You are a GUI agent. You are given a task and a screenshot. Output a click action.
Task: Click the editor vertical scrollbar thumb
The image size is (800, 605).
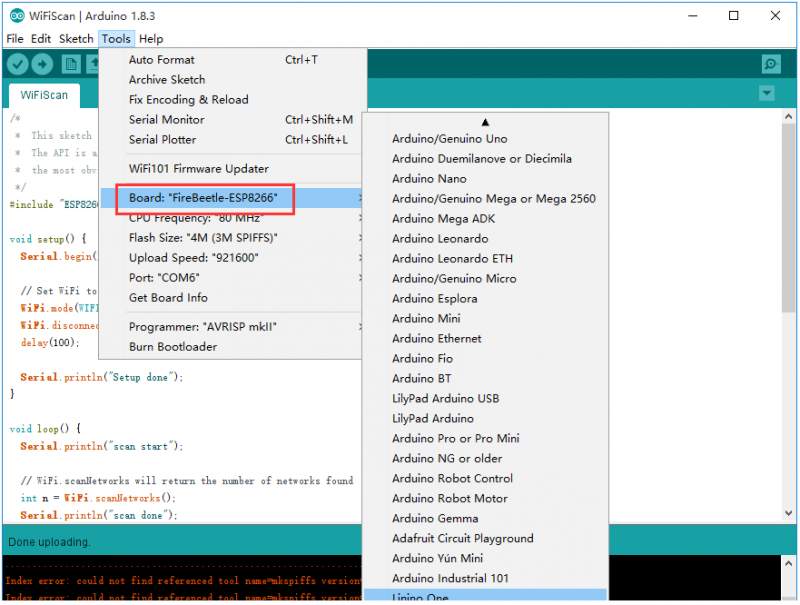point(788,218)
